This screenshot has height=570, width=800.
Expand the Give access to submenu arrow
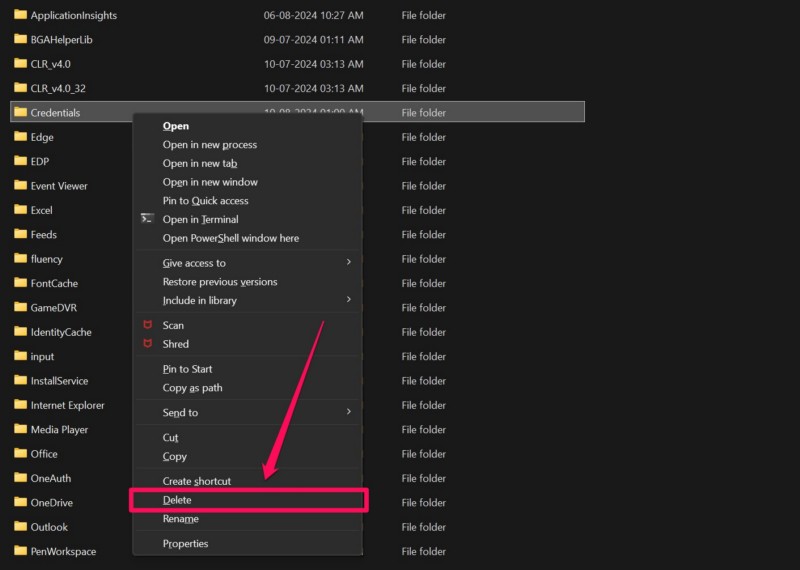click(349, 263)
